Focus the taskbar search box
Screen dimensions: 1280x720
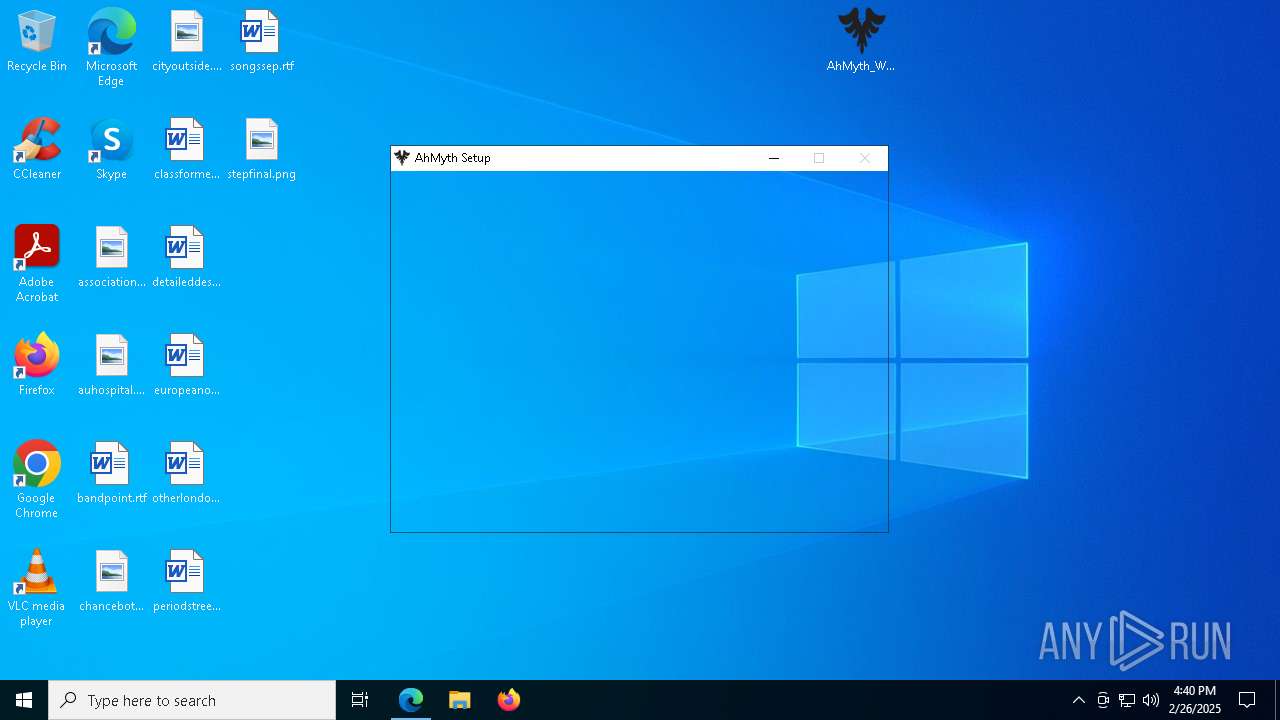click(192, 700)
